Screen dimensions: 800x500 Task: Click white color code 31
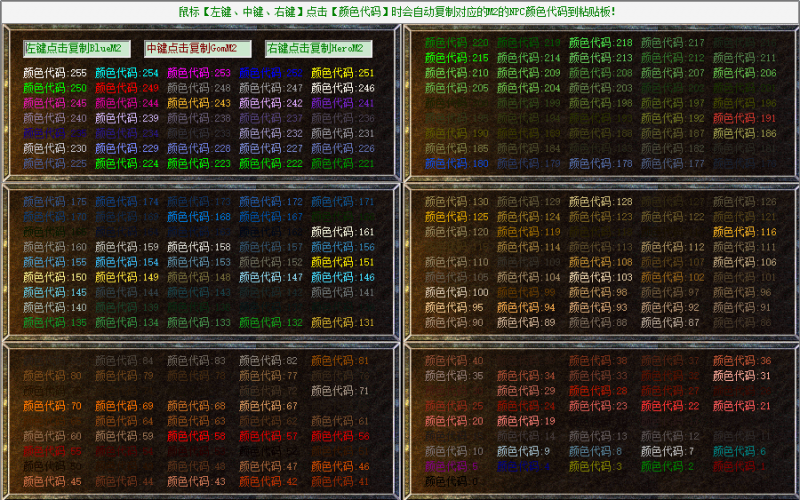(744, 376)
